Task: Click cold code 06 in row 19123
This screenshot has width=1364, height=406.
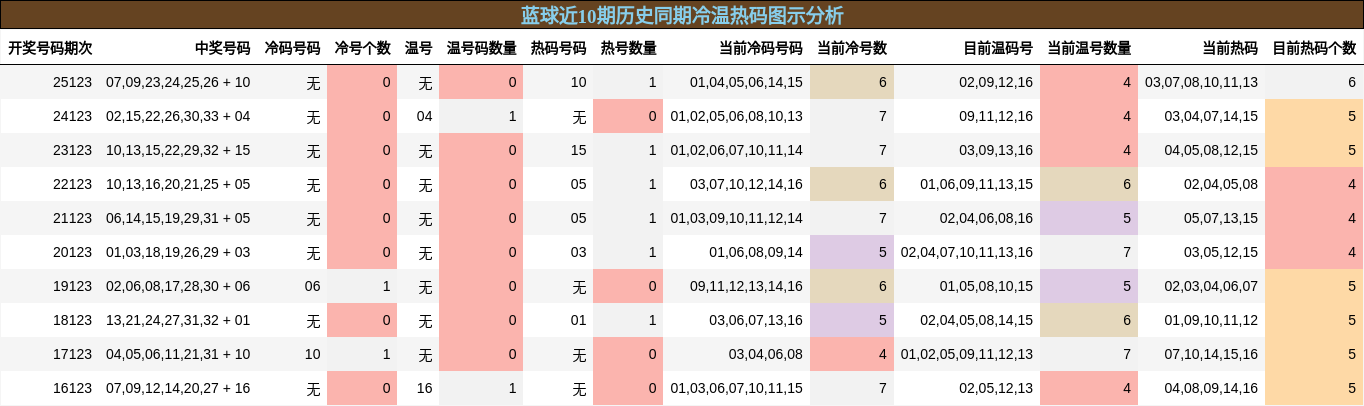Action: coord(313,286)
